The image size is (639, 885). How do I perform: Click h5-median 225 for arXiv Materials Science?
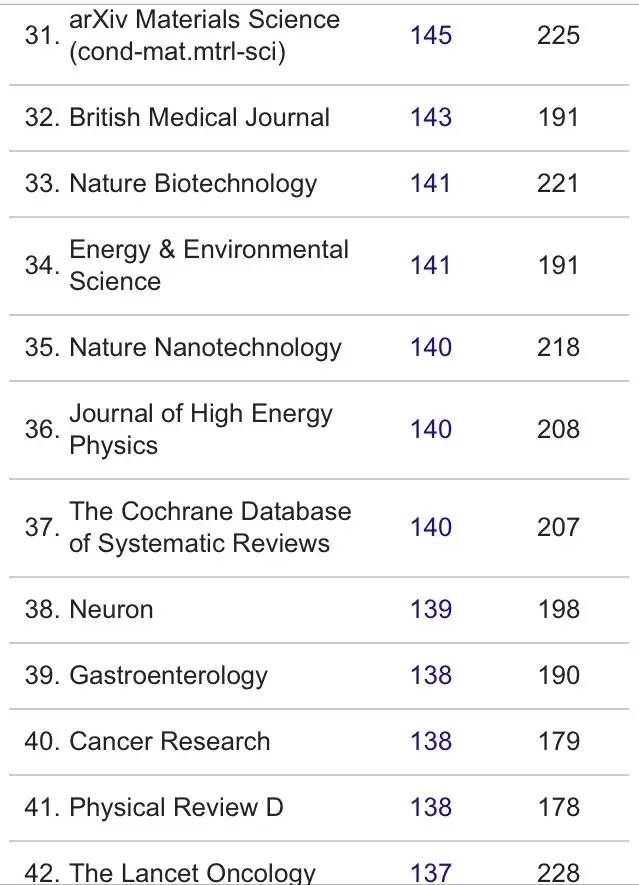point(558,36)
